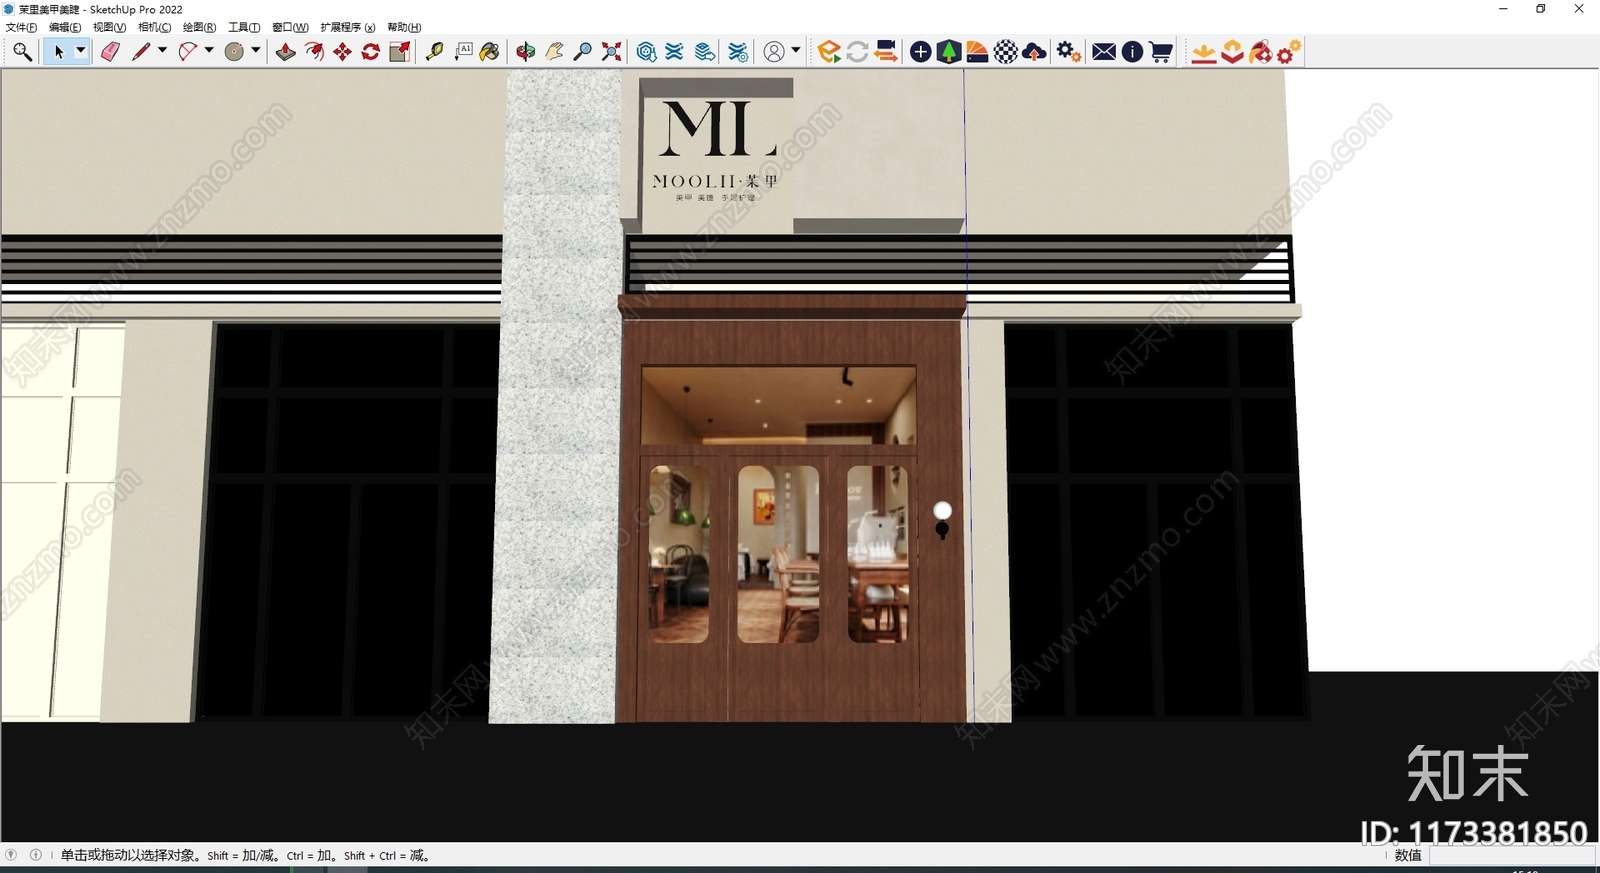This screenshot has width=1600, height=873.
Task: Open the 帮助(H) menu
Action: click(x=404, y=27)
